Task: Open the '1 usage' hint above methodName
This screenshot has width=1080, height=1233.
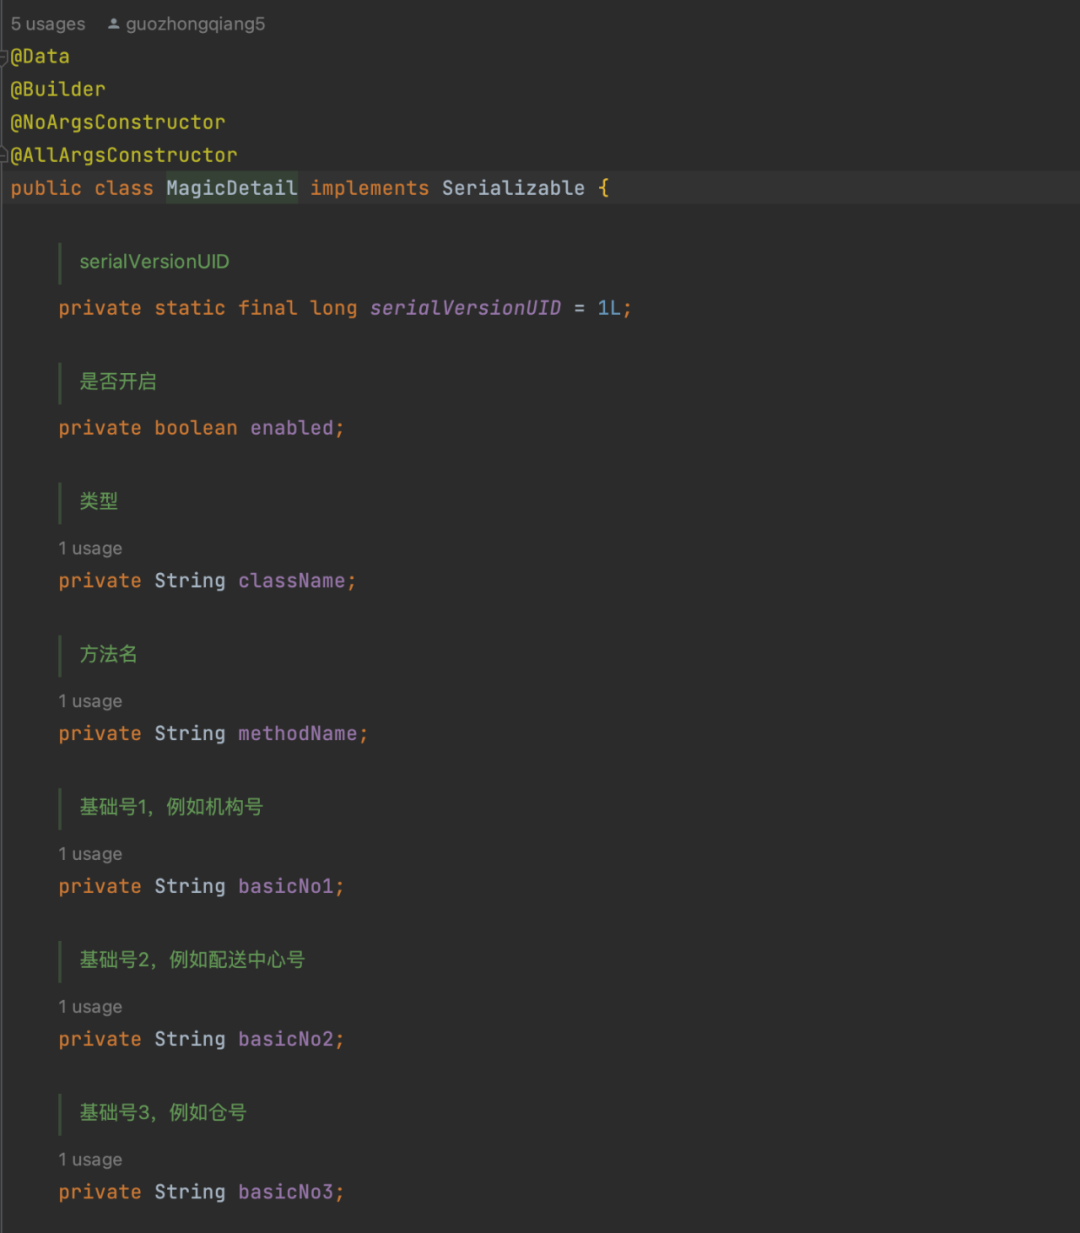Action: (x=90, y=701)
